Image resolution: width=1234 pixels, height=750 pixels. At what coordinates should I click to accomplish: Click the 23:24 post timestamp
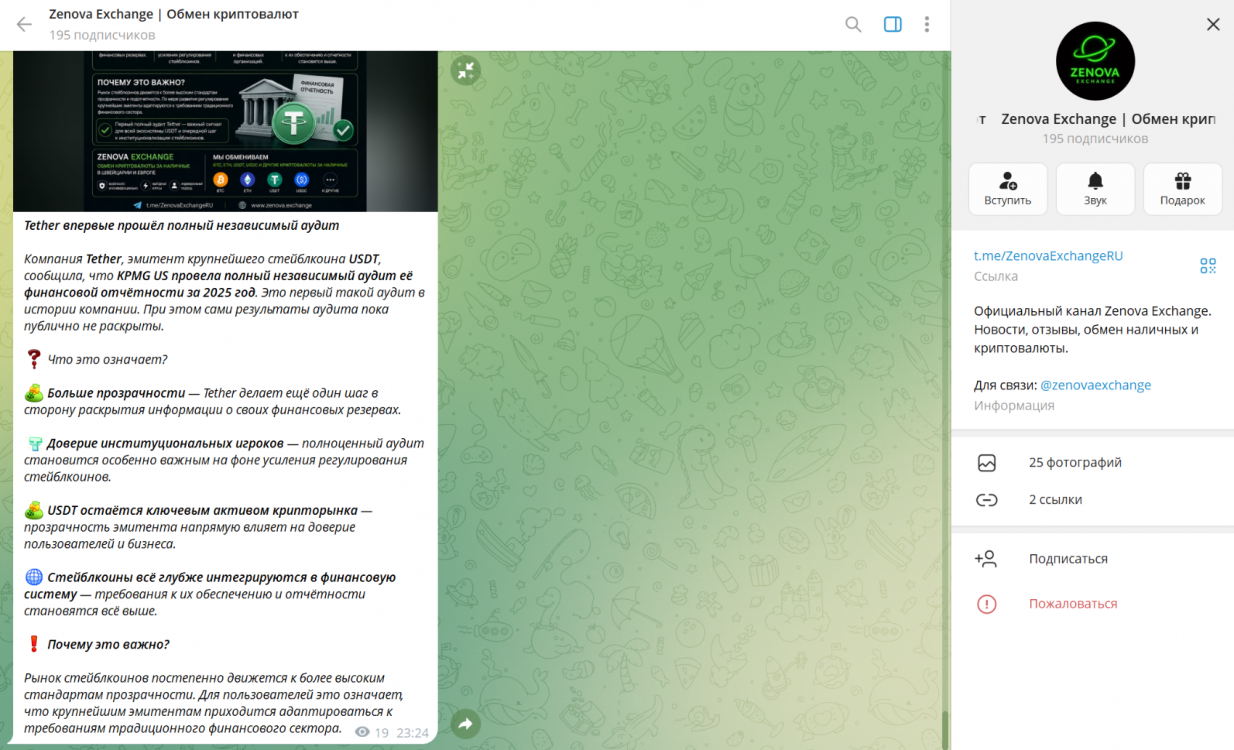414,733
